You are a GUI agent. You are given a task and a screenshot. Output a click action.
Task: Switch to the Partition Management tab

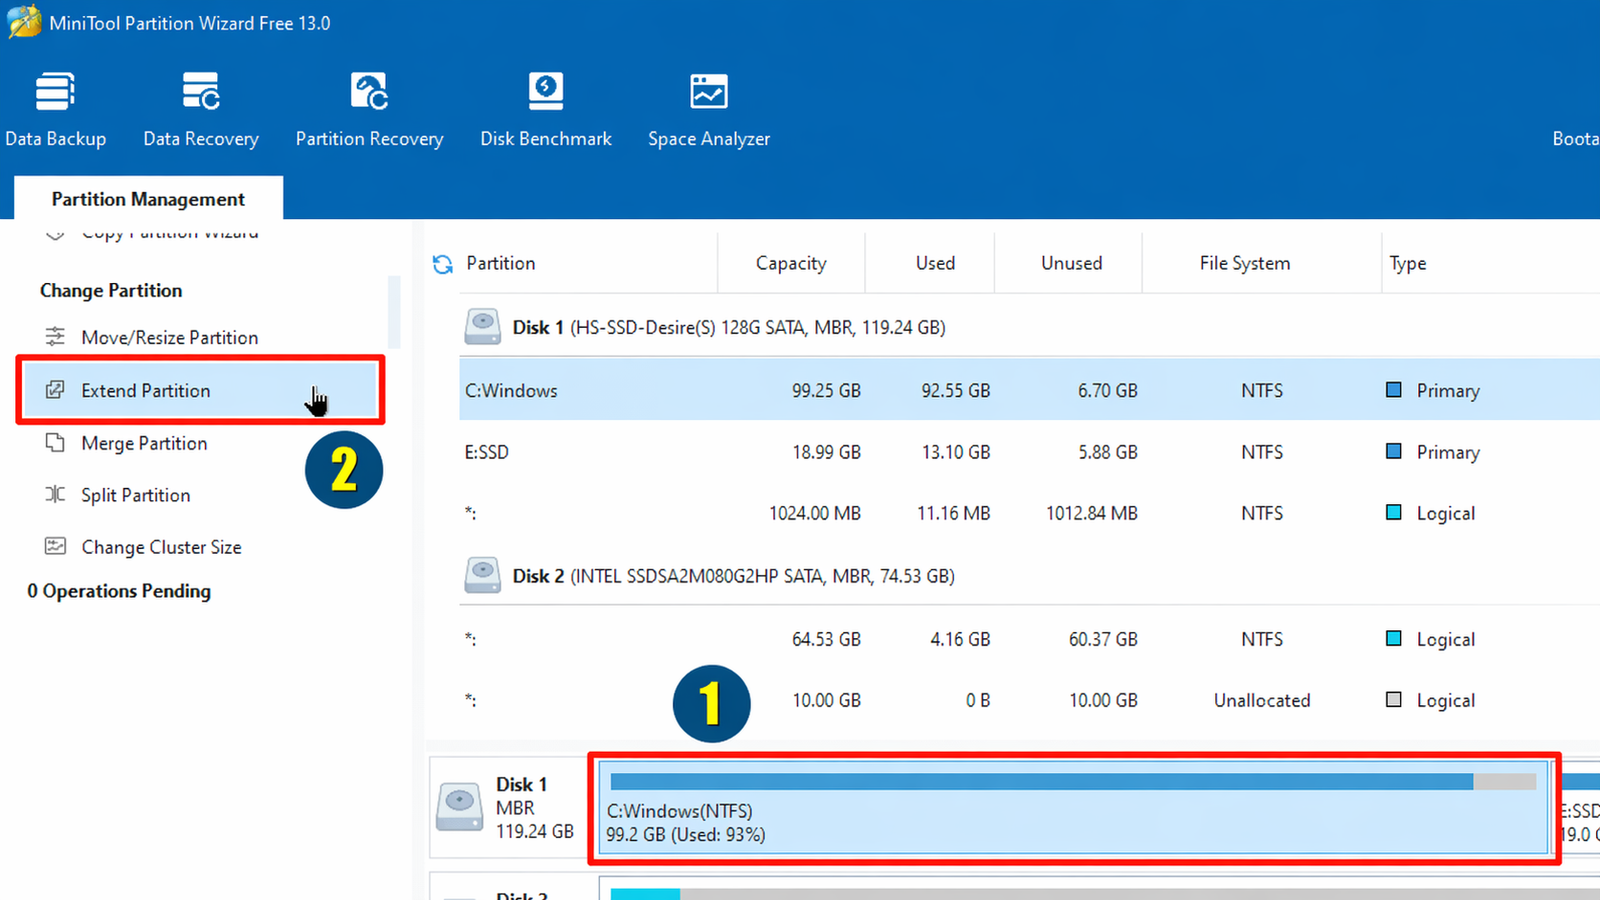[148, 198]
